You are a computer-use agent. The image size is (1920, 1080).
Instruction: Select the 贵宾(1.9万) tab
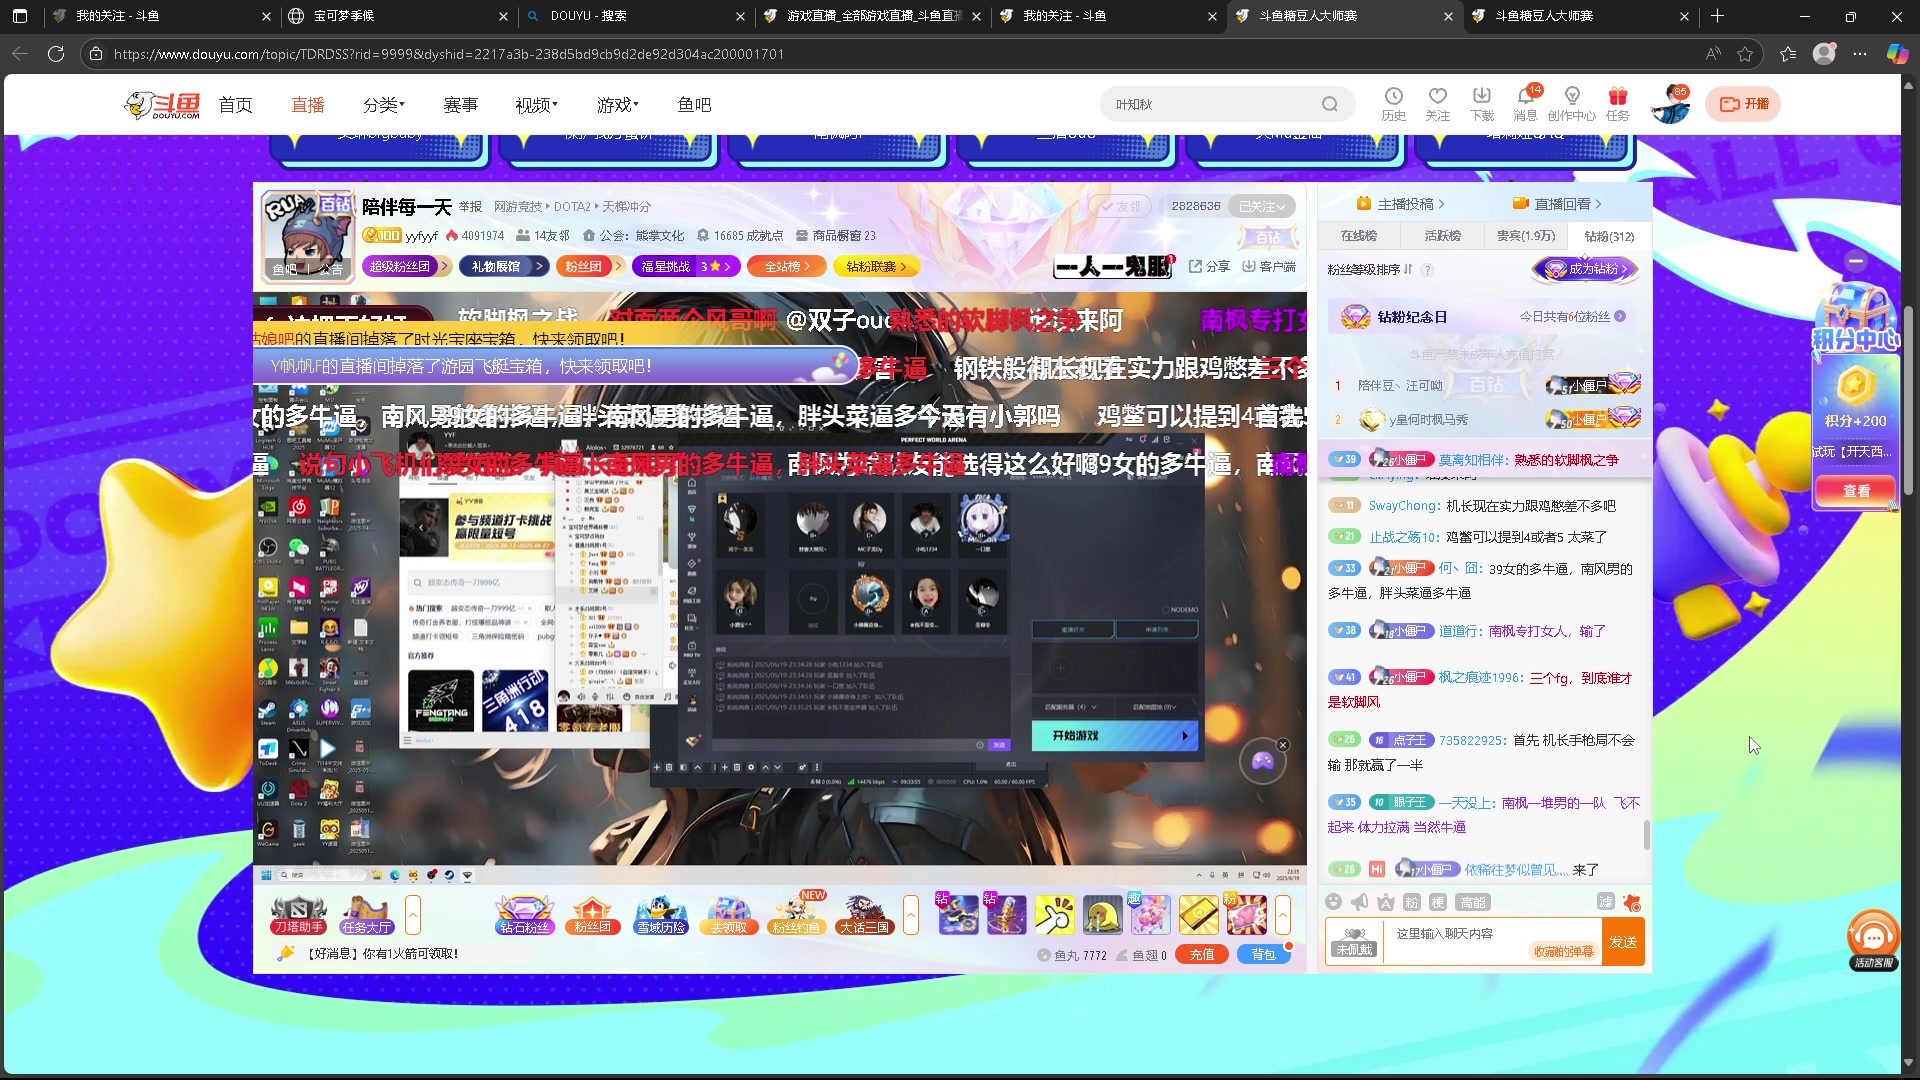click(1525, 236)
